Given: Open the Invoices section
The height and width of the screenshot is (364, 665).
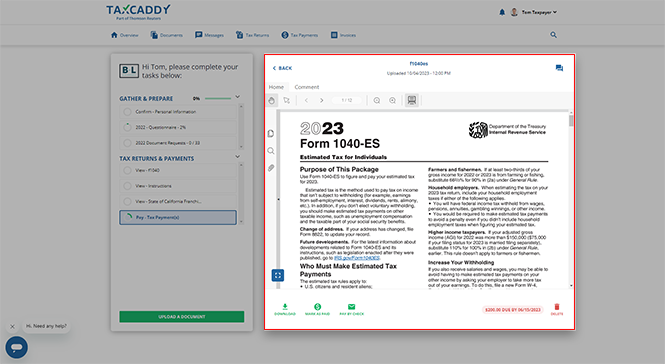Looking at the screenshot, I should click(x=343, y=35).
